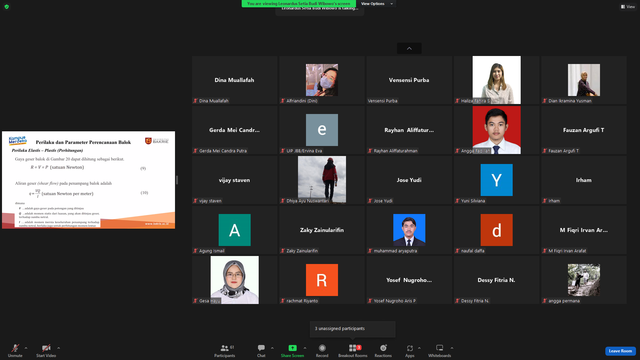Select Yosef Nugroho Aris P's tile
640x360 pixels.
pyautogui.click(x=409, y=280)
